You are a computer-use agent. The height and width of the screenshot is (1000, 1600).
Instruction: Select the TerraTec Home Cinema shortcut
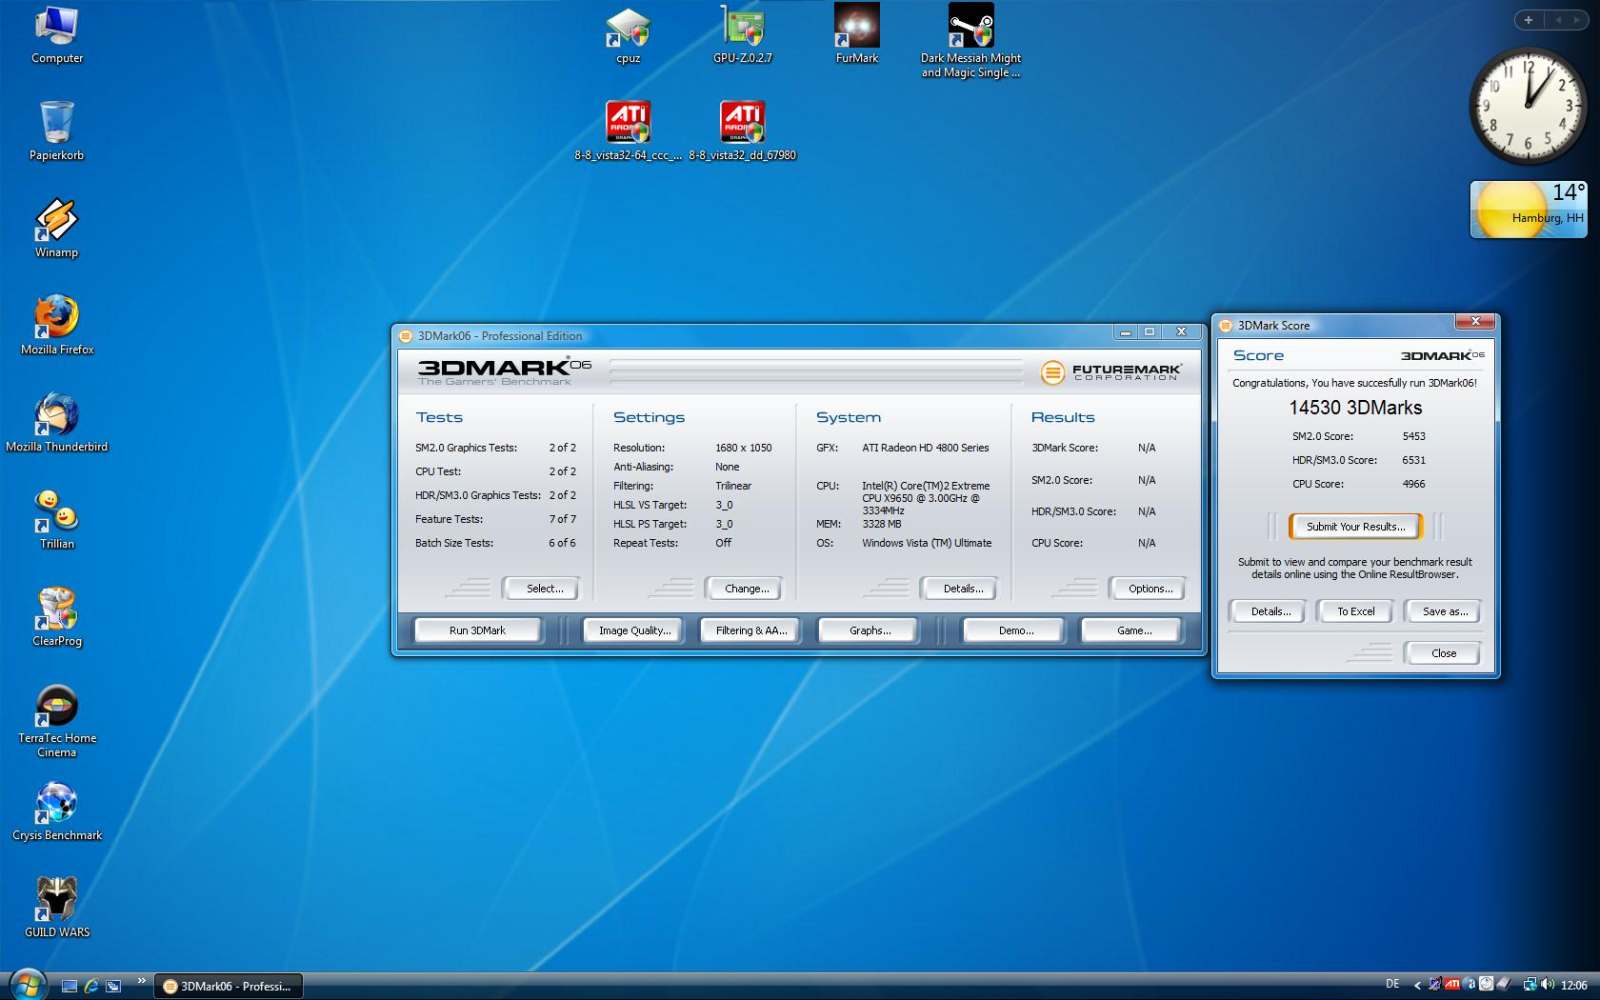(57, 720)
